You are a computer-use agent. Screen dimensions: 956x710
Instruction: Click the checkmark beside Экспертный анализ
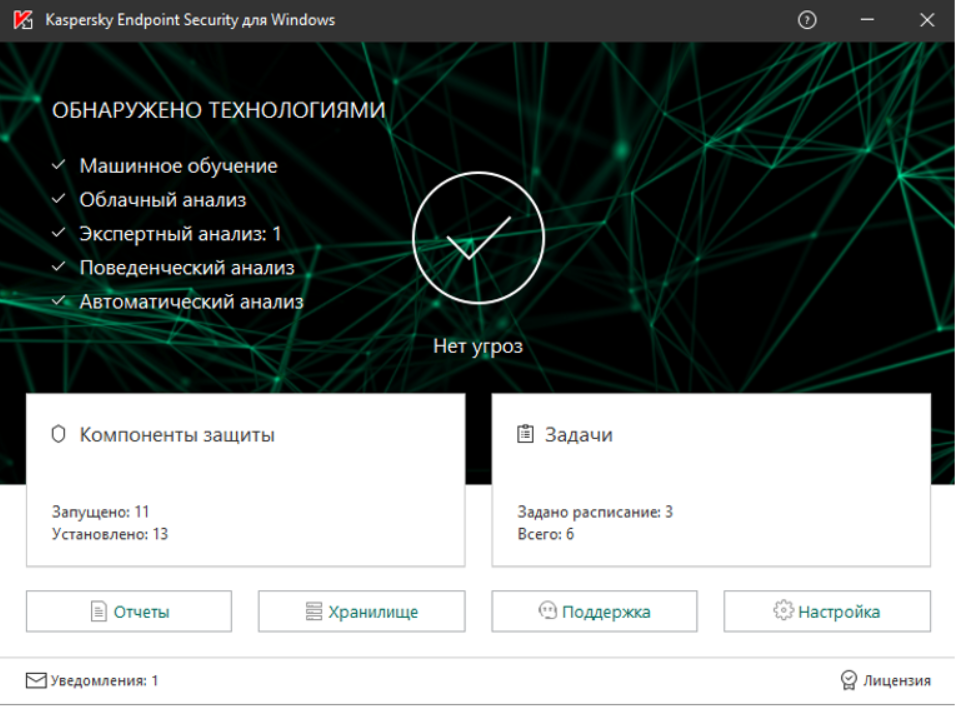(59, 233)
